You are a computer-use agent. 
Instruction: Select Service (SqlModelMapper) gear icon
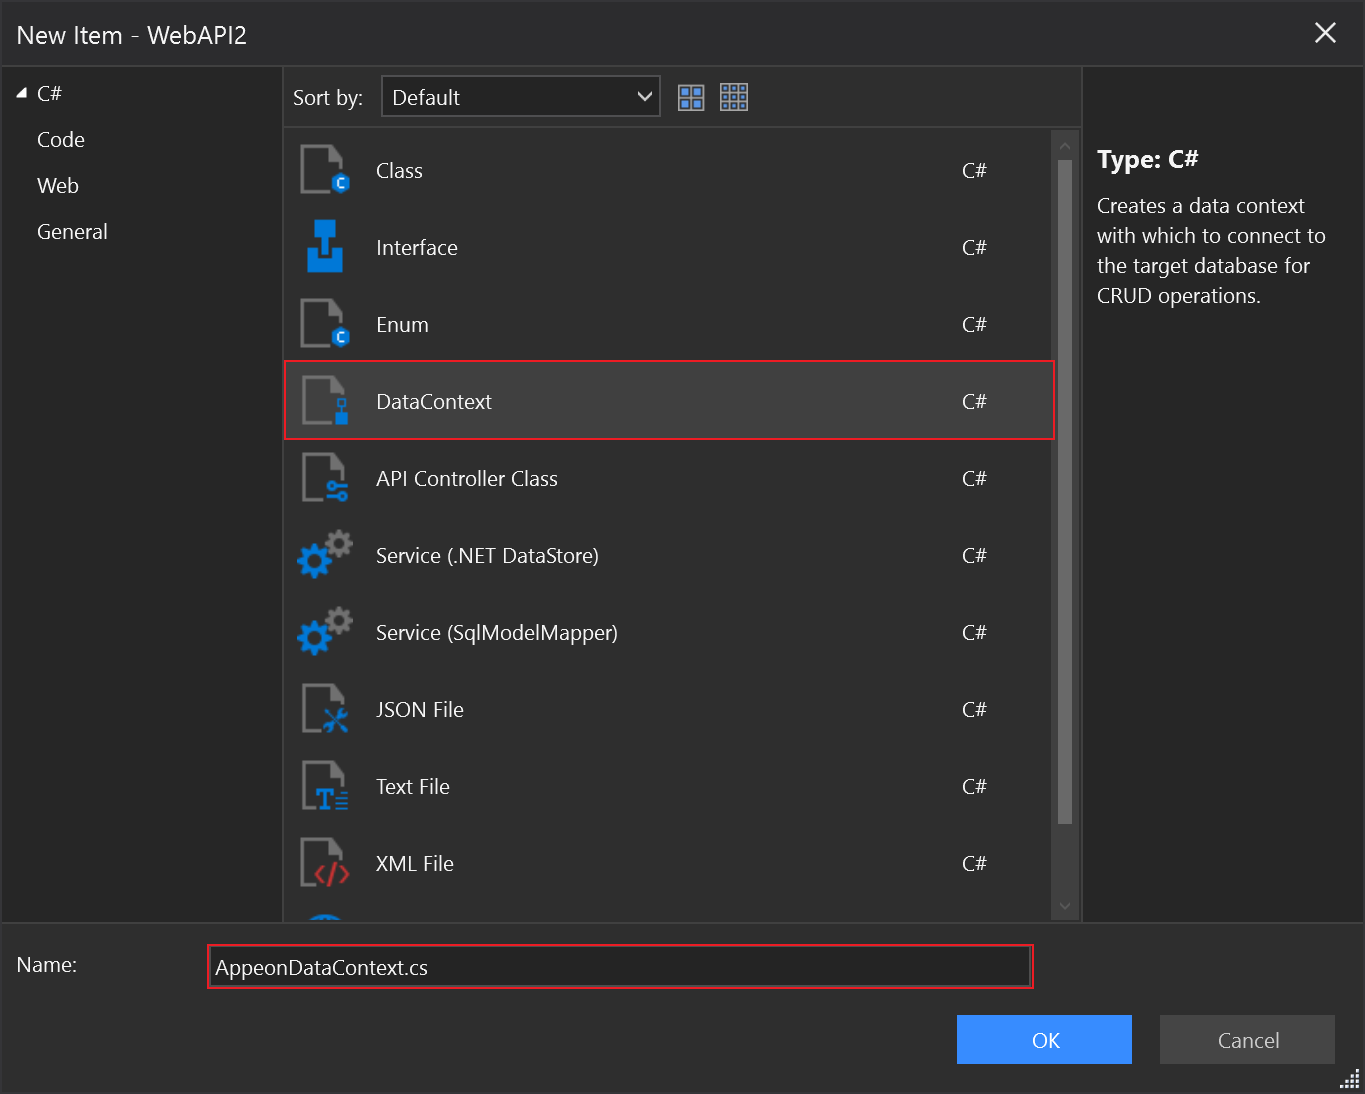325,632
